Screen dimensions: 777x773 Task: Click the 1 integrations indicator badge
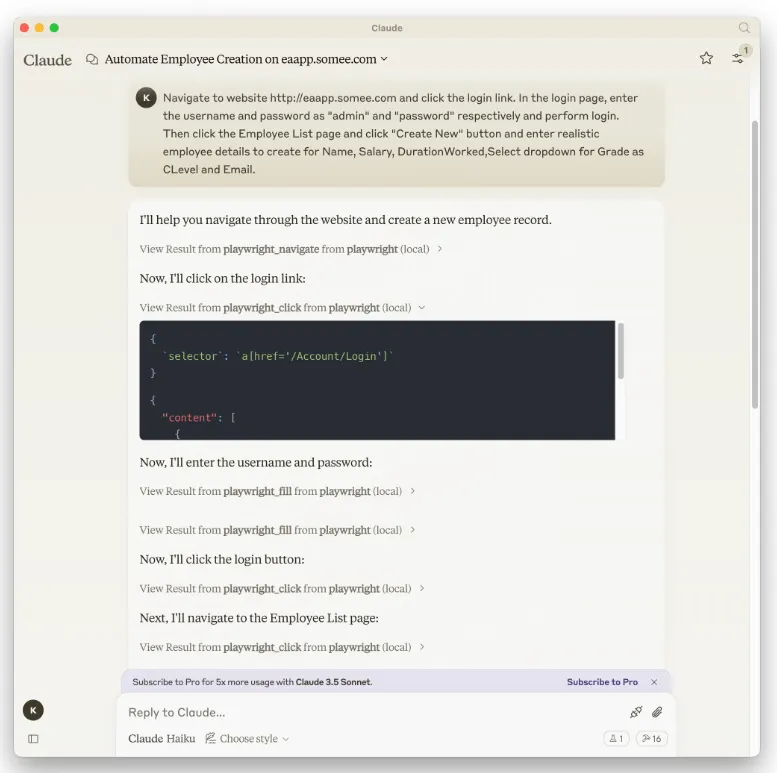616,738
